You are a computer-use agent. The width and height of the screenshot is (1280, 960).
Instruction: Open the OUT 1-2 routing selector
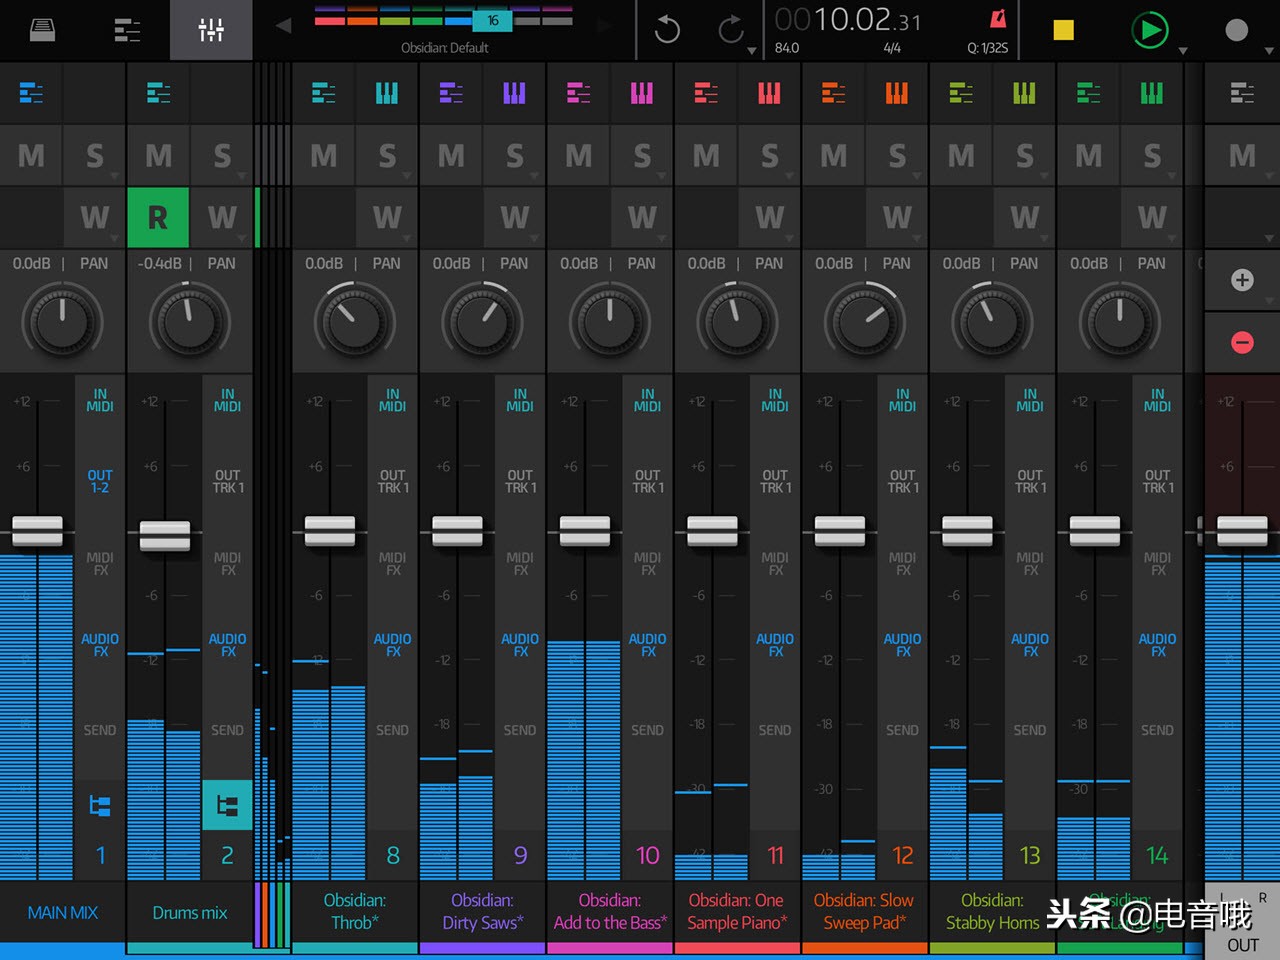(x=99, y=481)
